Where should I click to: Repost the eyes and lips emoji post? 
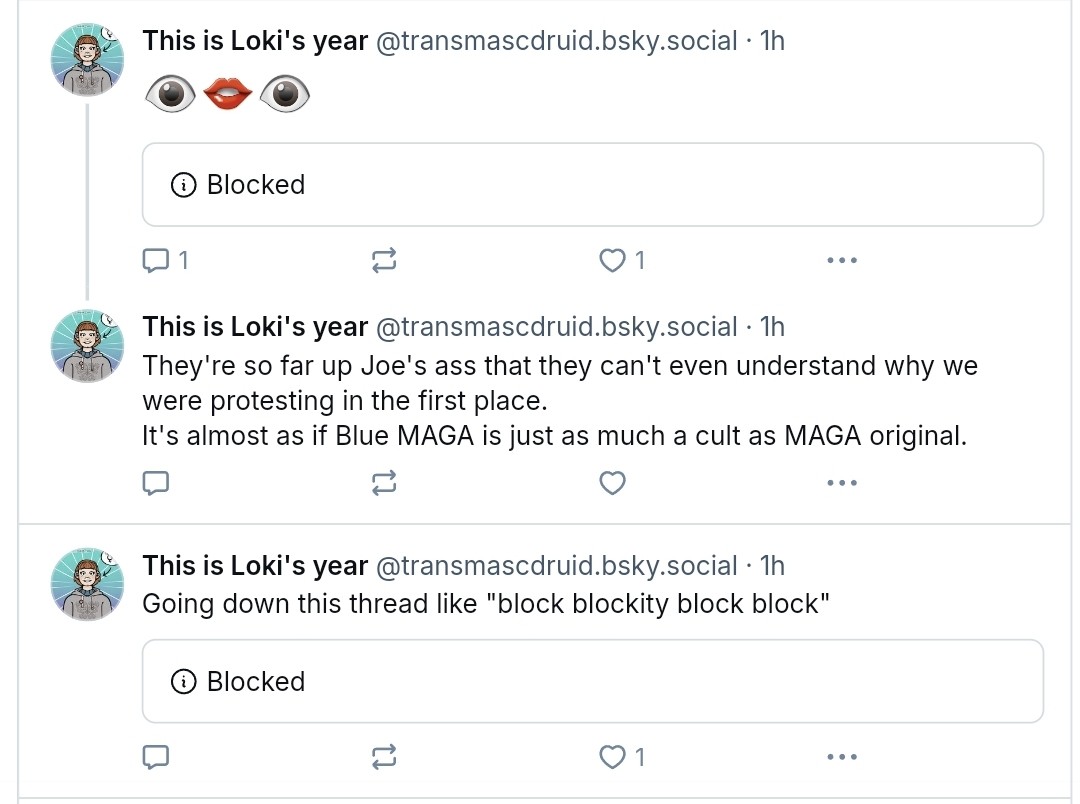[x=384, y=261]
